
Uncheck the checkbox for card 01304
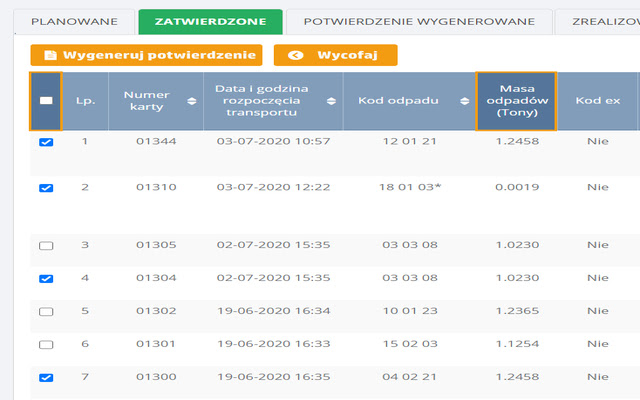pyautogui.click(x=46, y=279)
